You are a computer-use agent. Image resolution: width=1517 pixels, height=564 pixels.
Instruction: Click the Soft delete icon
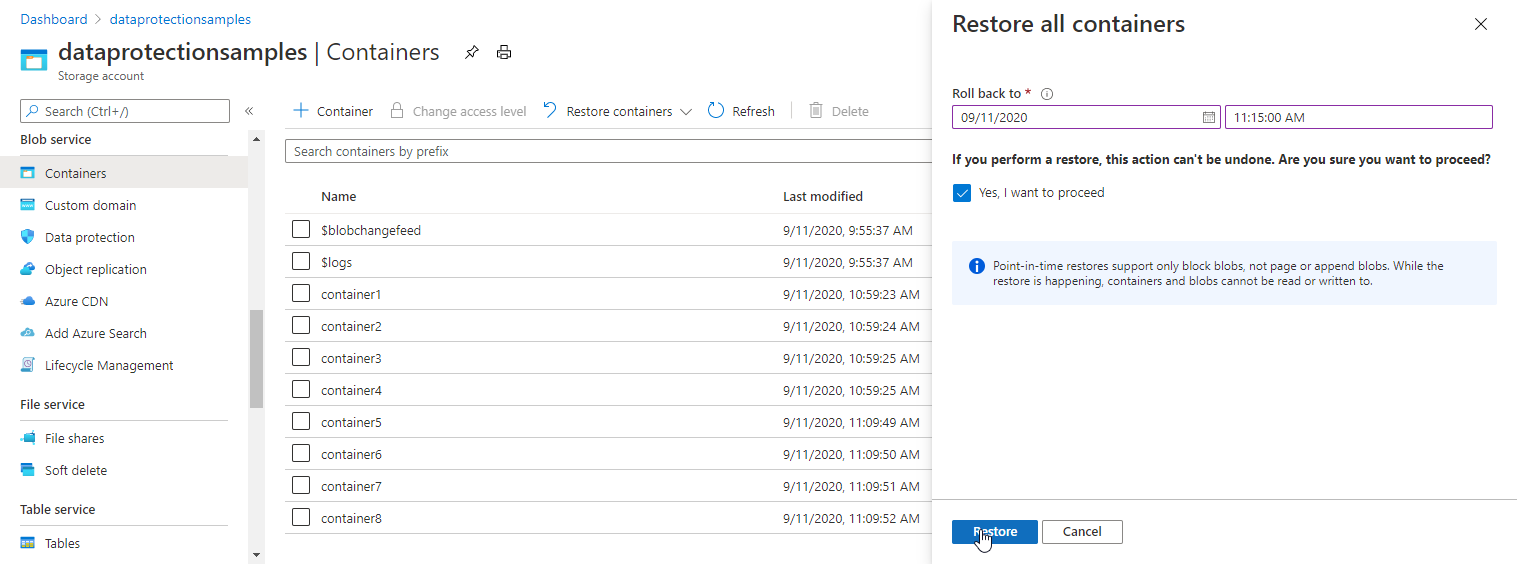click(x=28, y=470)
